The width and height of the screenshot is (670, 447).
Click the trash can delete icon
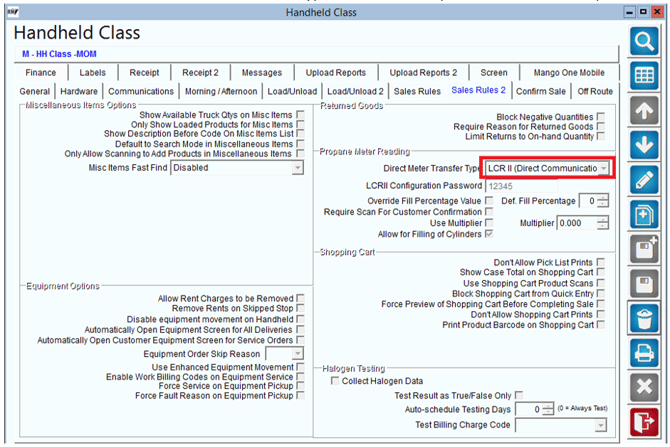(644, 319)
